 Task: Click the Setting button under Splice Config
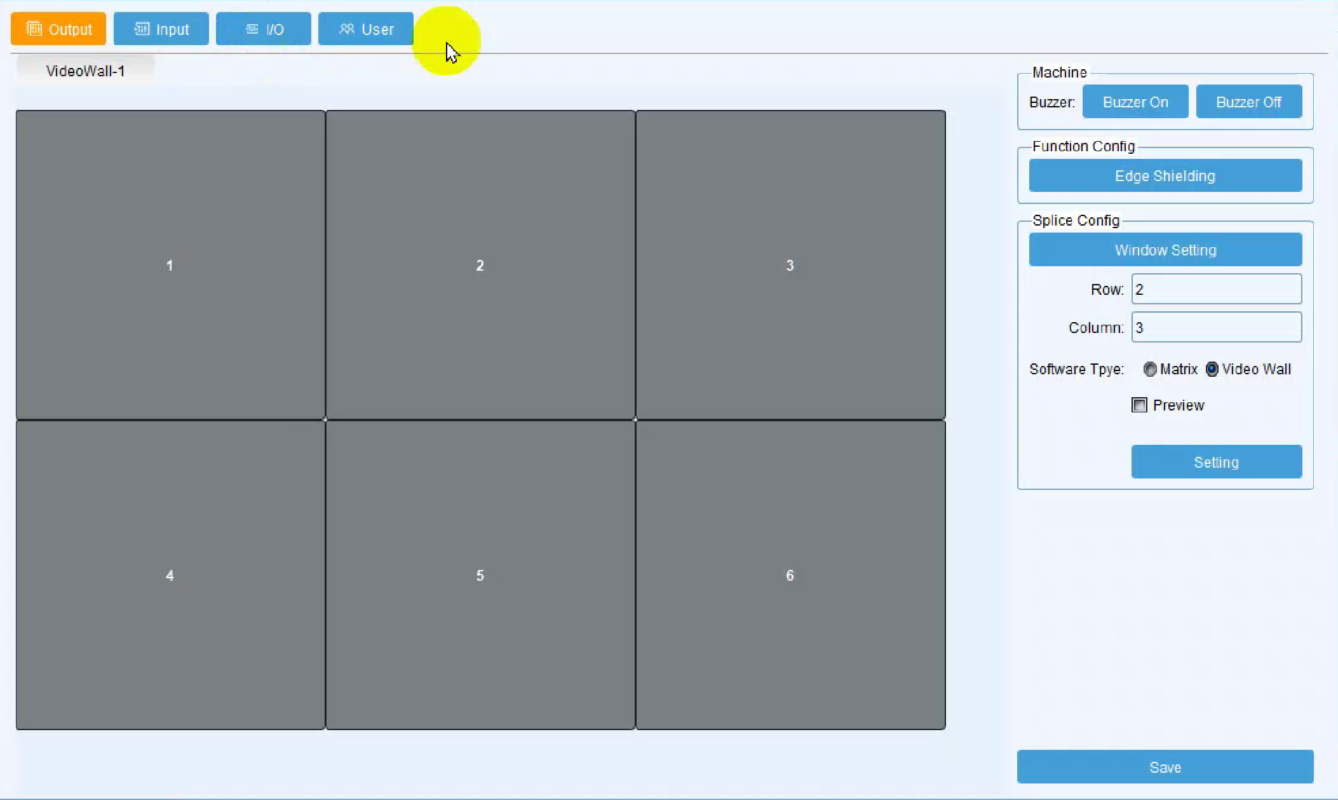pos(1216,462)
